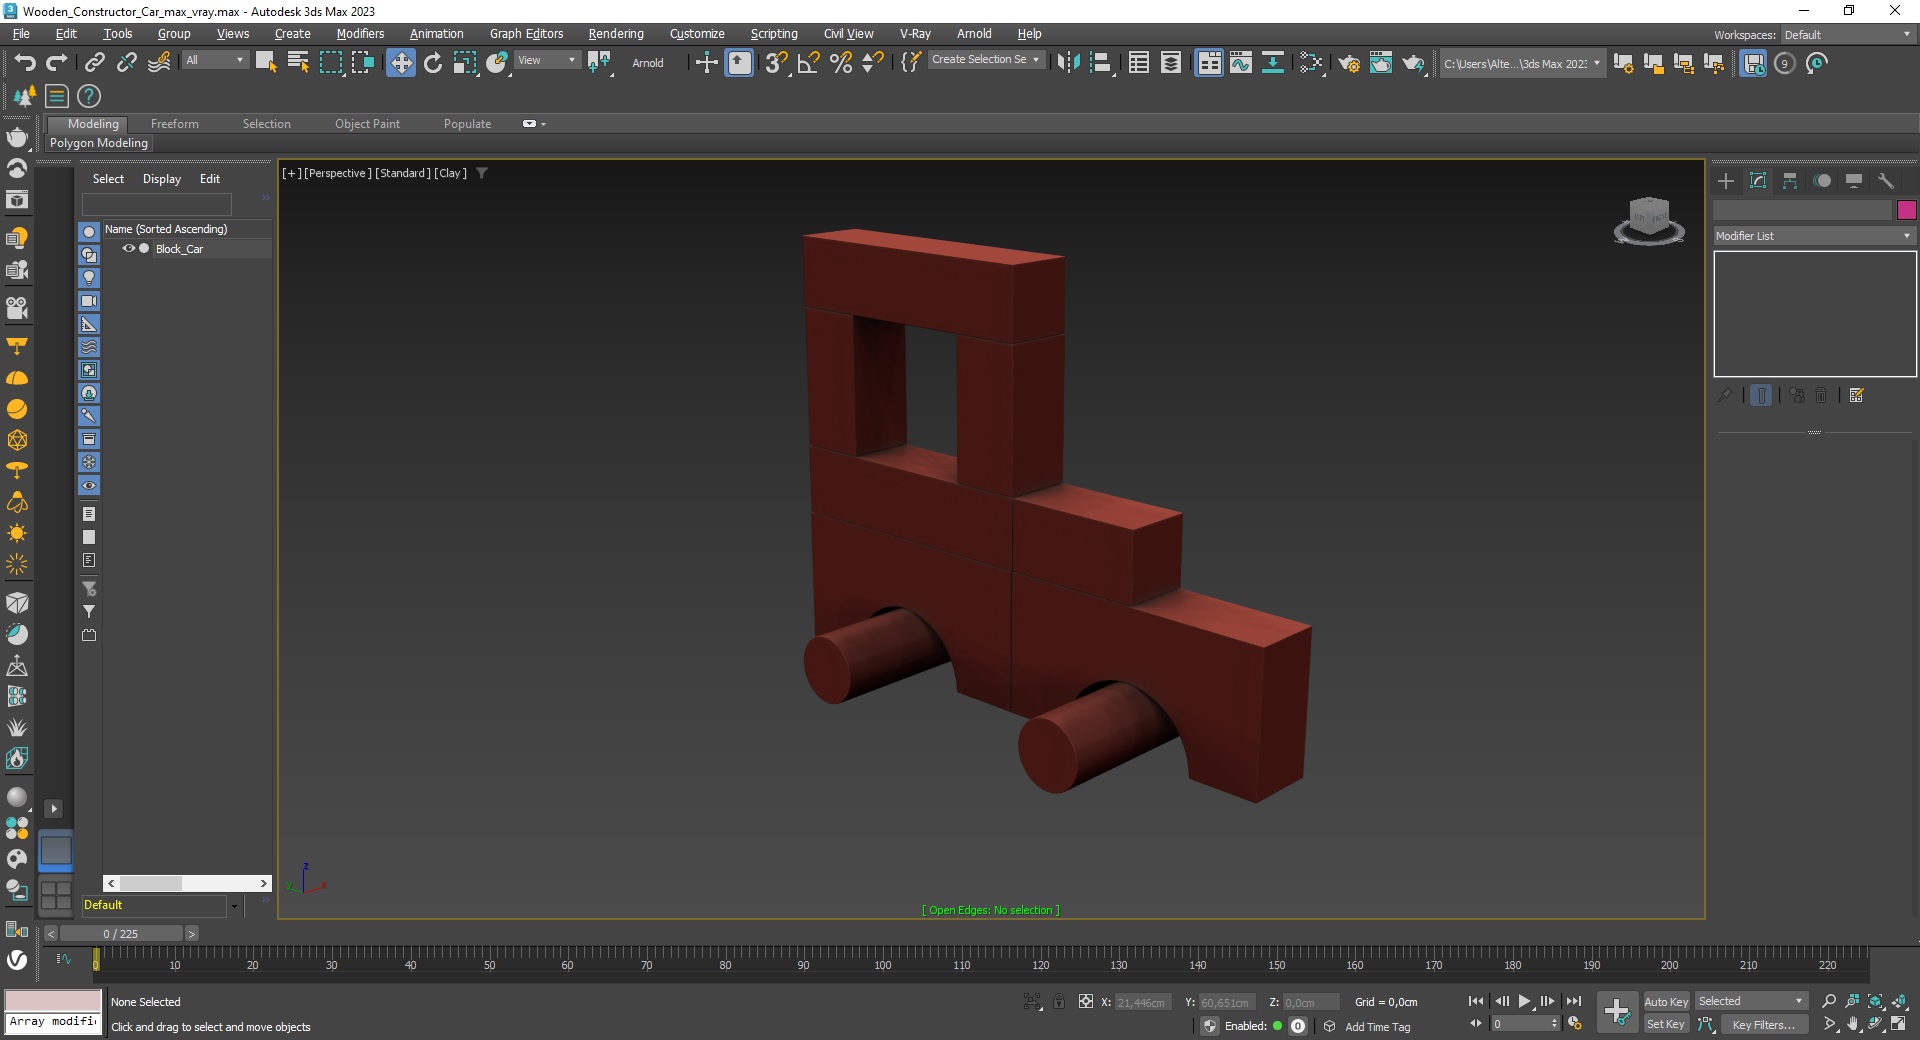Click the viewport filter funnel icon

(x=482, y=173)
